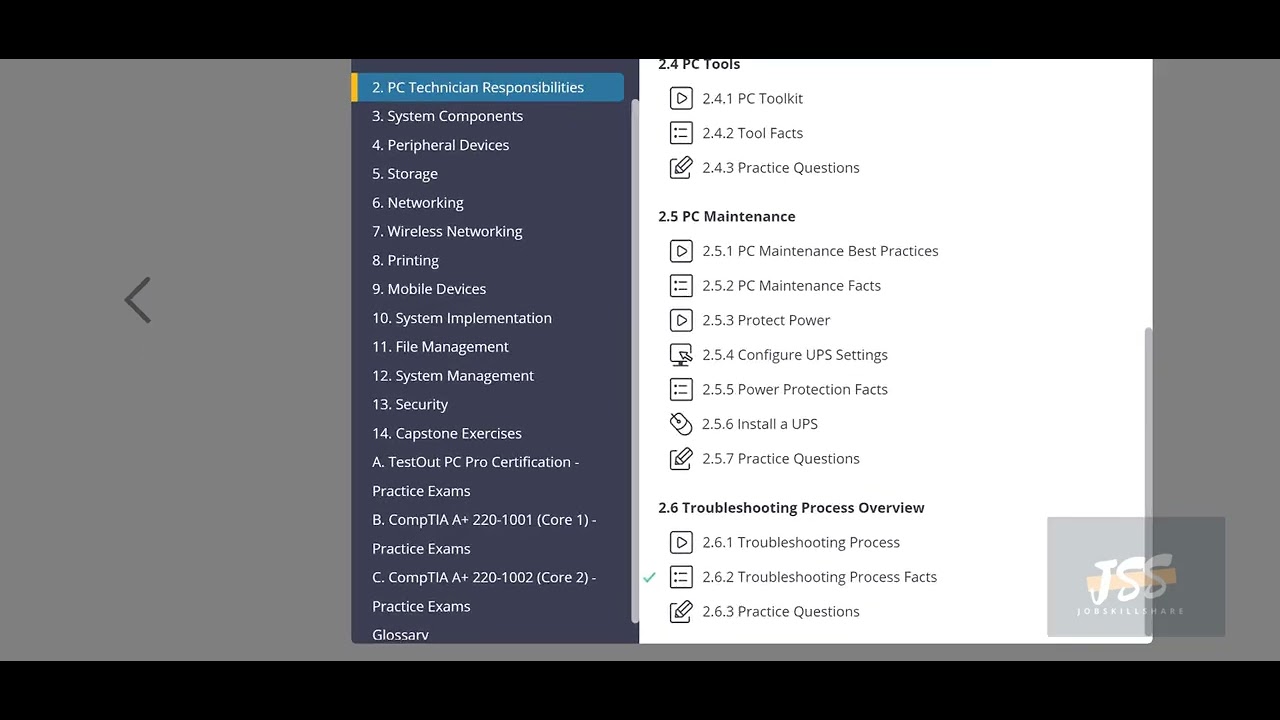Go to chapter 13. Security
This screenshot has height=720, width=1280.
click(x=410, y=404)
